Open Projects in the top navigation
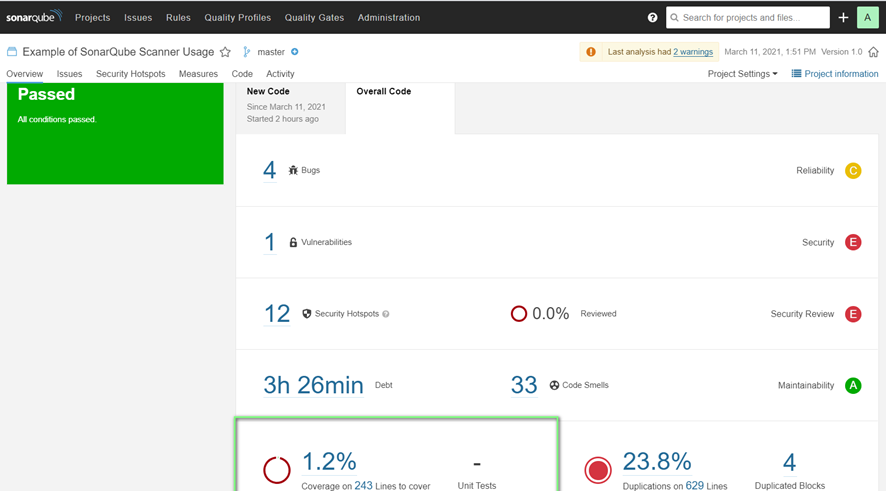This screenshot has height=491, width=886. [93, 18]
